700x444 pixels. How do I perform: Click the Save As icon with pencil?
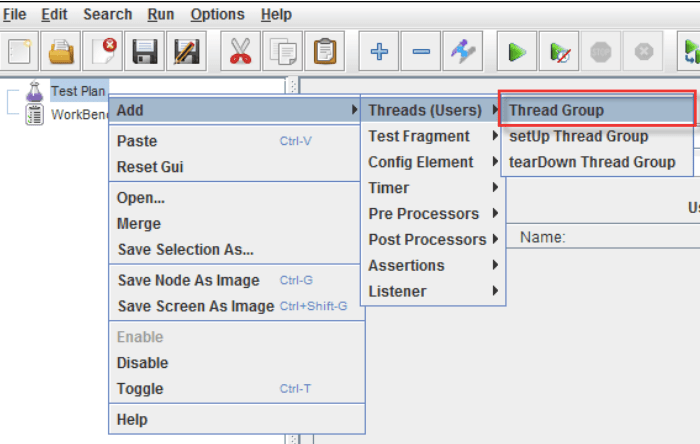pyautogui.click(x=187, y=51)
